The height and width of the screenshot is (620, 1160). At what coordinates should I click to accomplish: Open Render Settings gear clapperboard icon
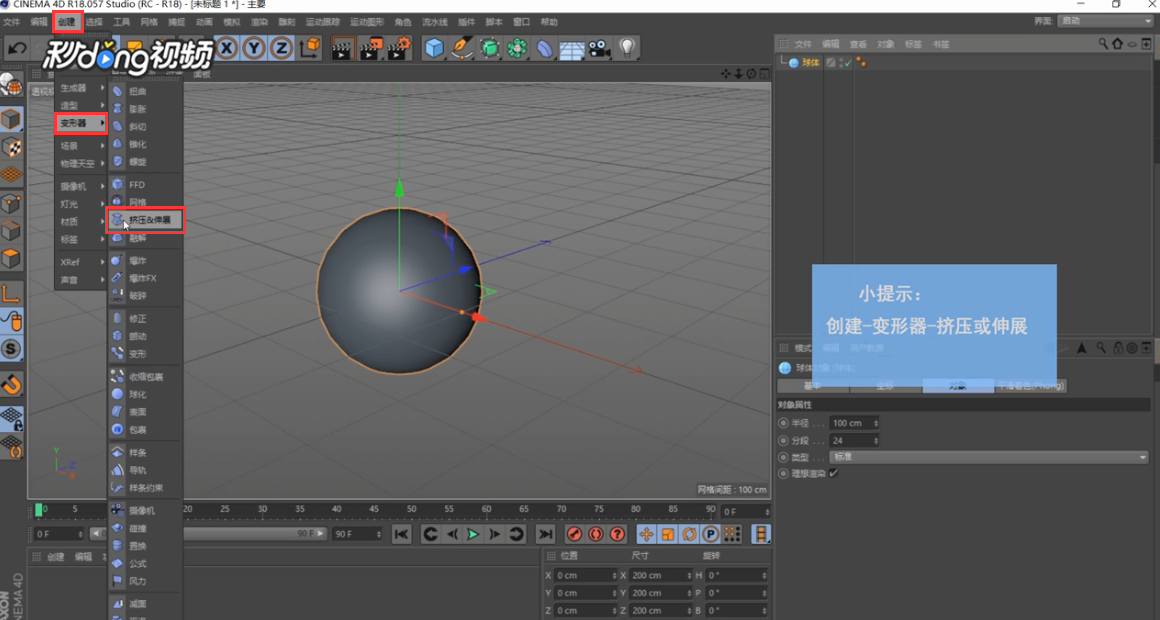[399, 49]
